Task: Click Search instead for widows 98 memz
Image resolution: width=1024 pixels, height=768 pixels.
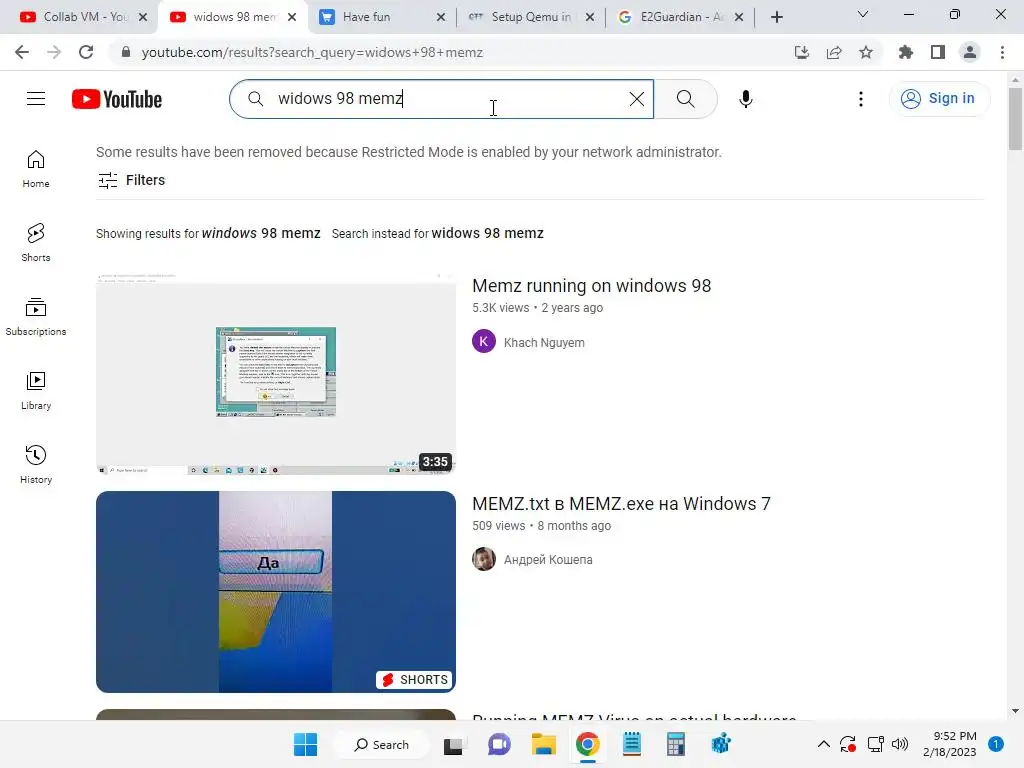Action: tap(438, 233)
